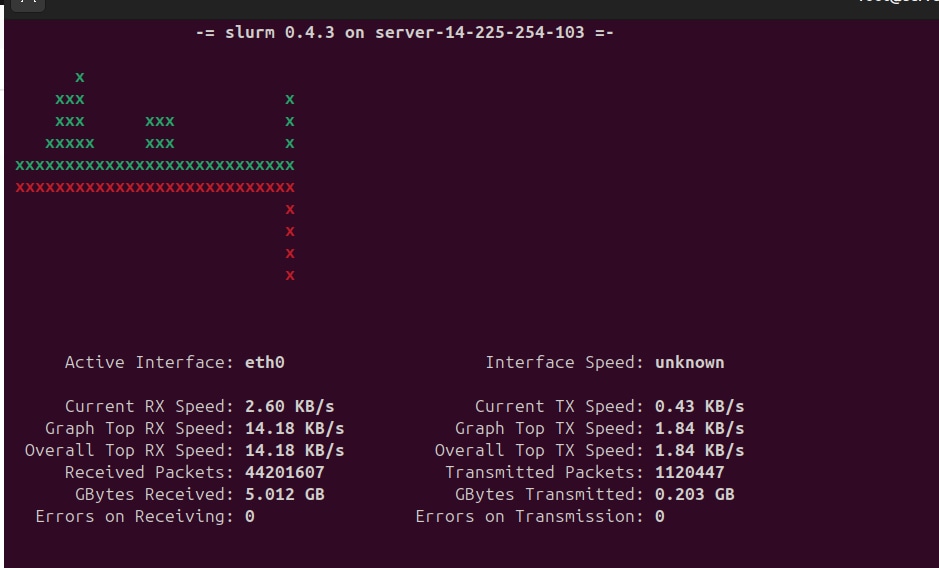
Task: Click the Graph Top RX Speed value
Action: [294, 428]
